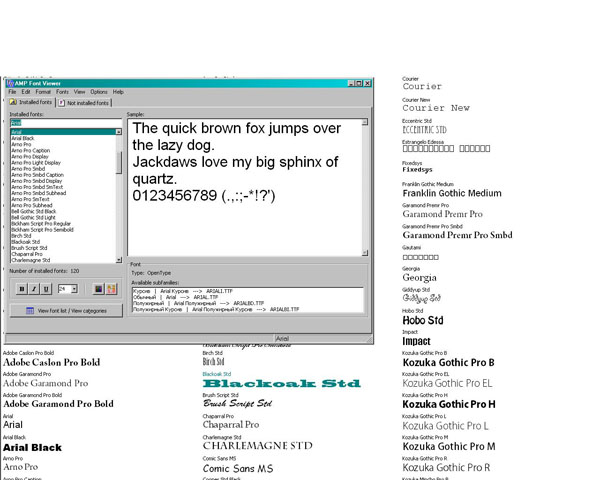Click the AMP Font Viewer title icon

10,83
